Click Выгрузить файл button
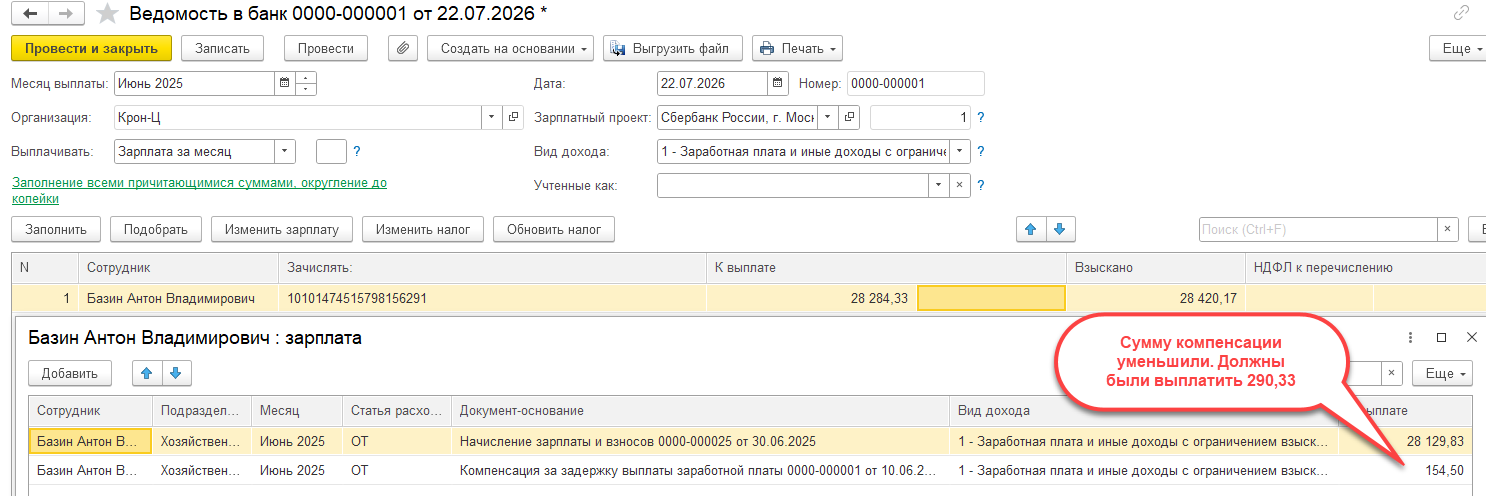The height and width of the screenshot is (496, 1486). 673,48
